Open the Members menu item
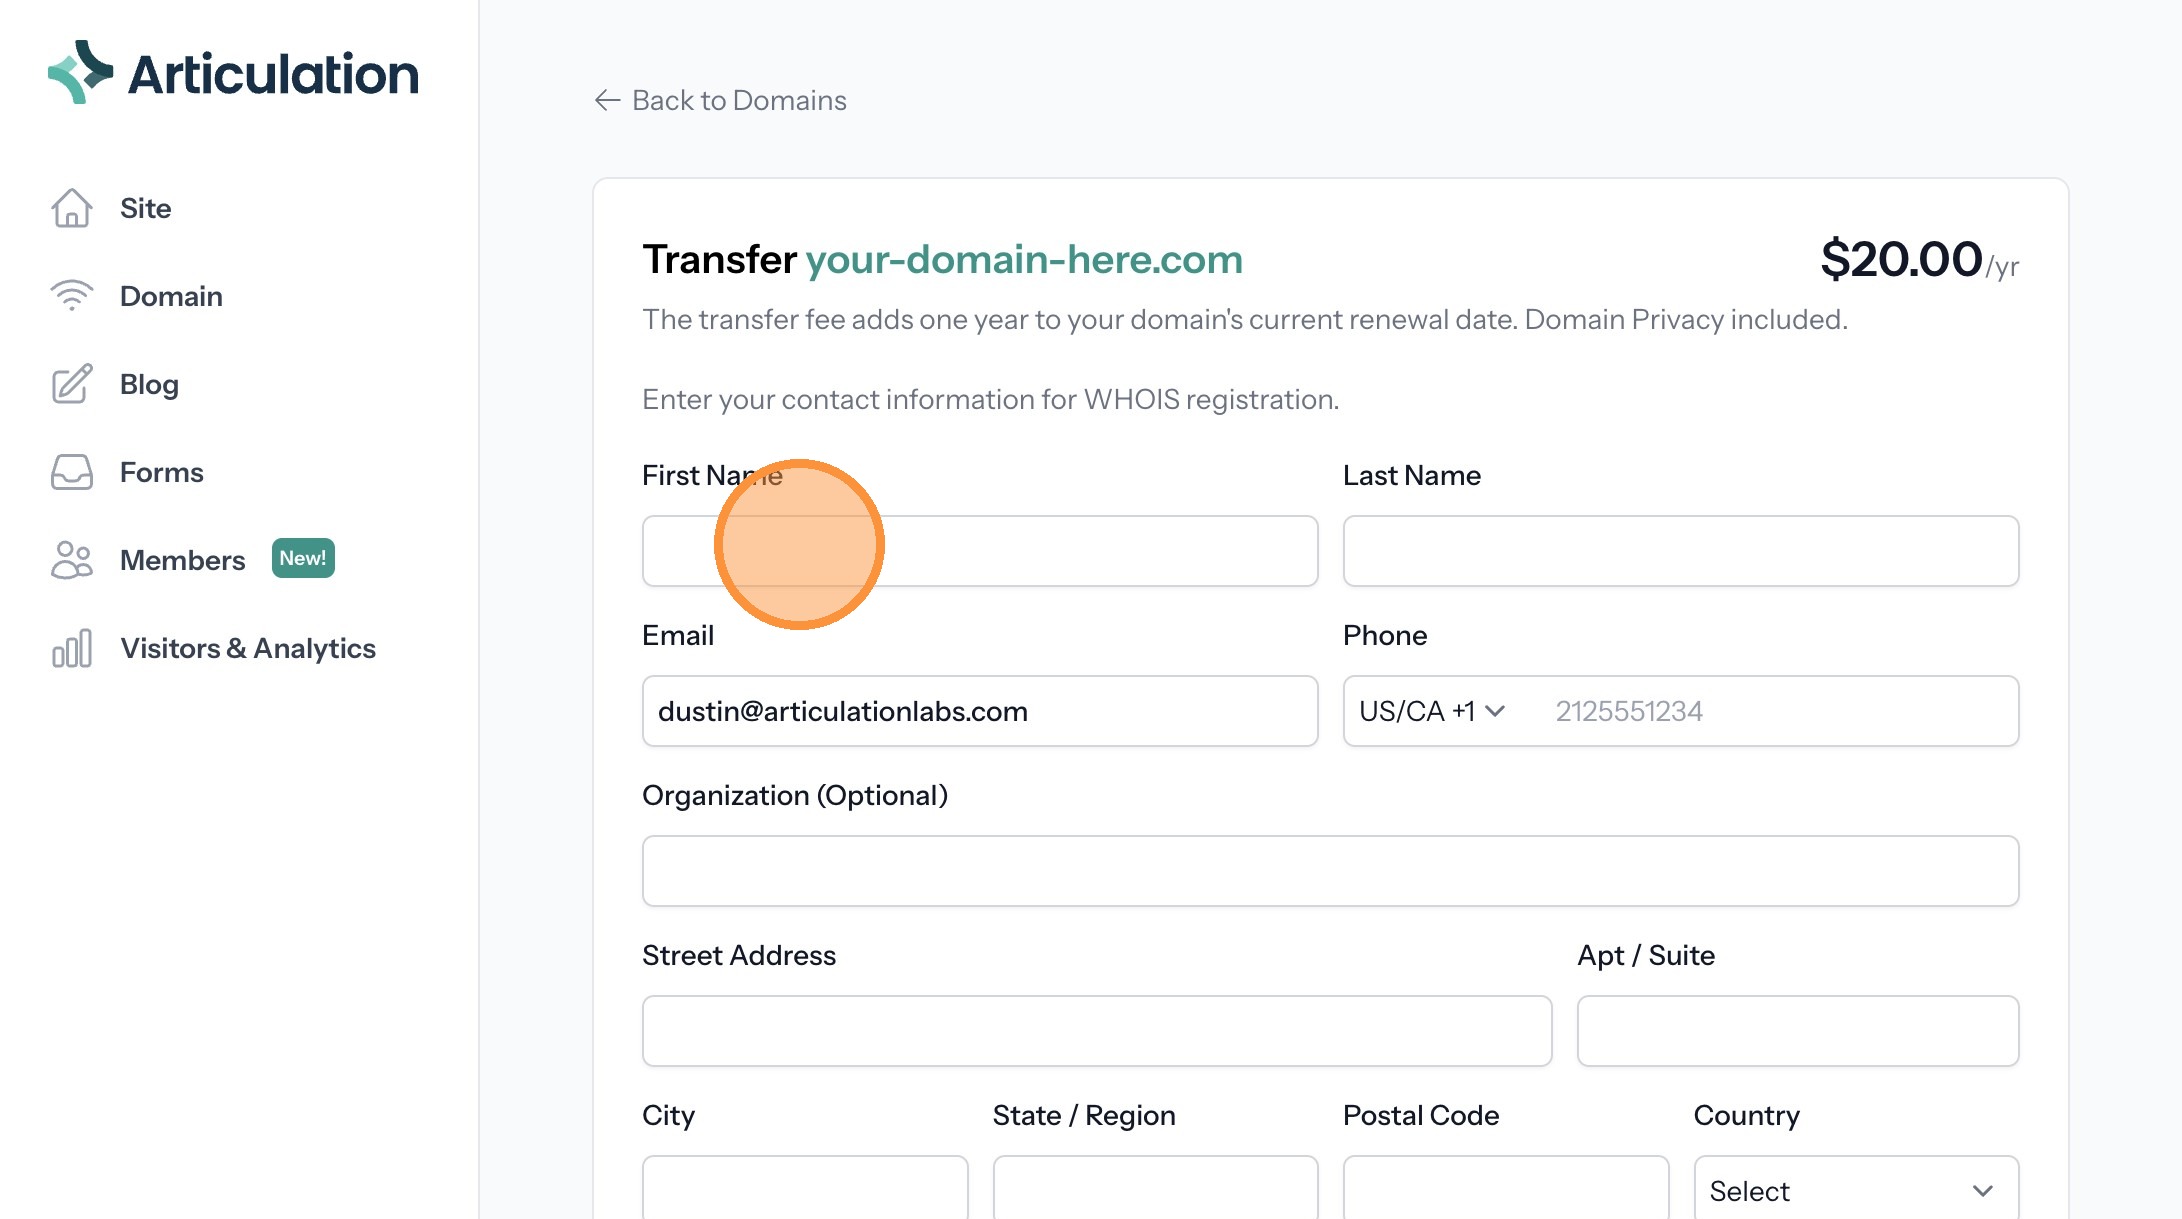 [x=182, y=560]
